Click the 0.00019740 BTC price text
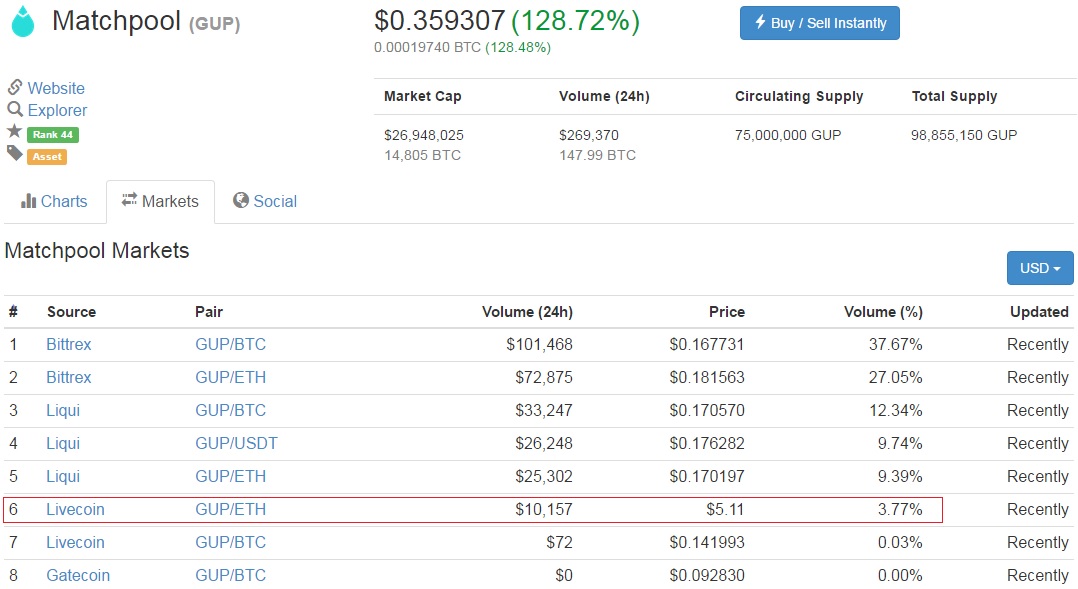The image size is (1078, 589). 427,47
